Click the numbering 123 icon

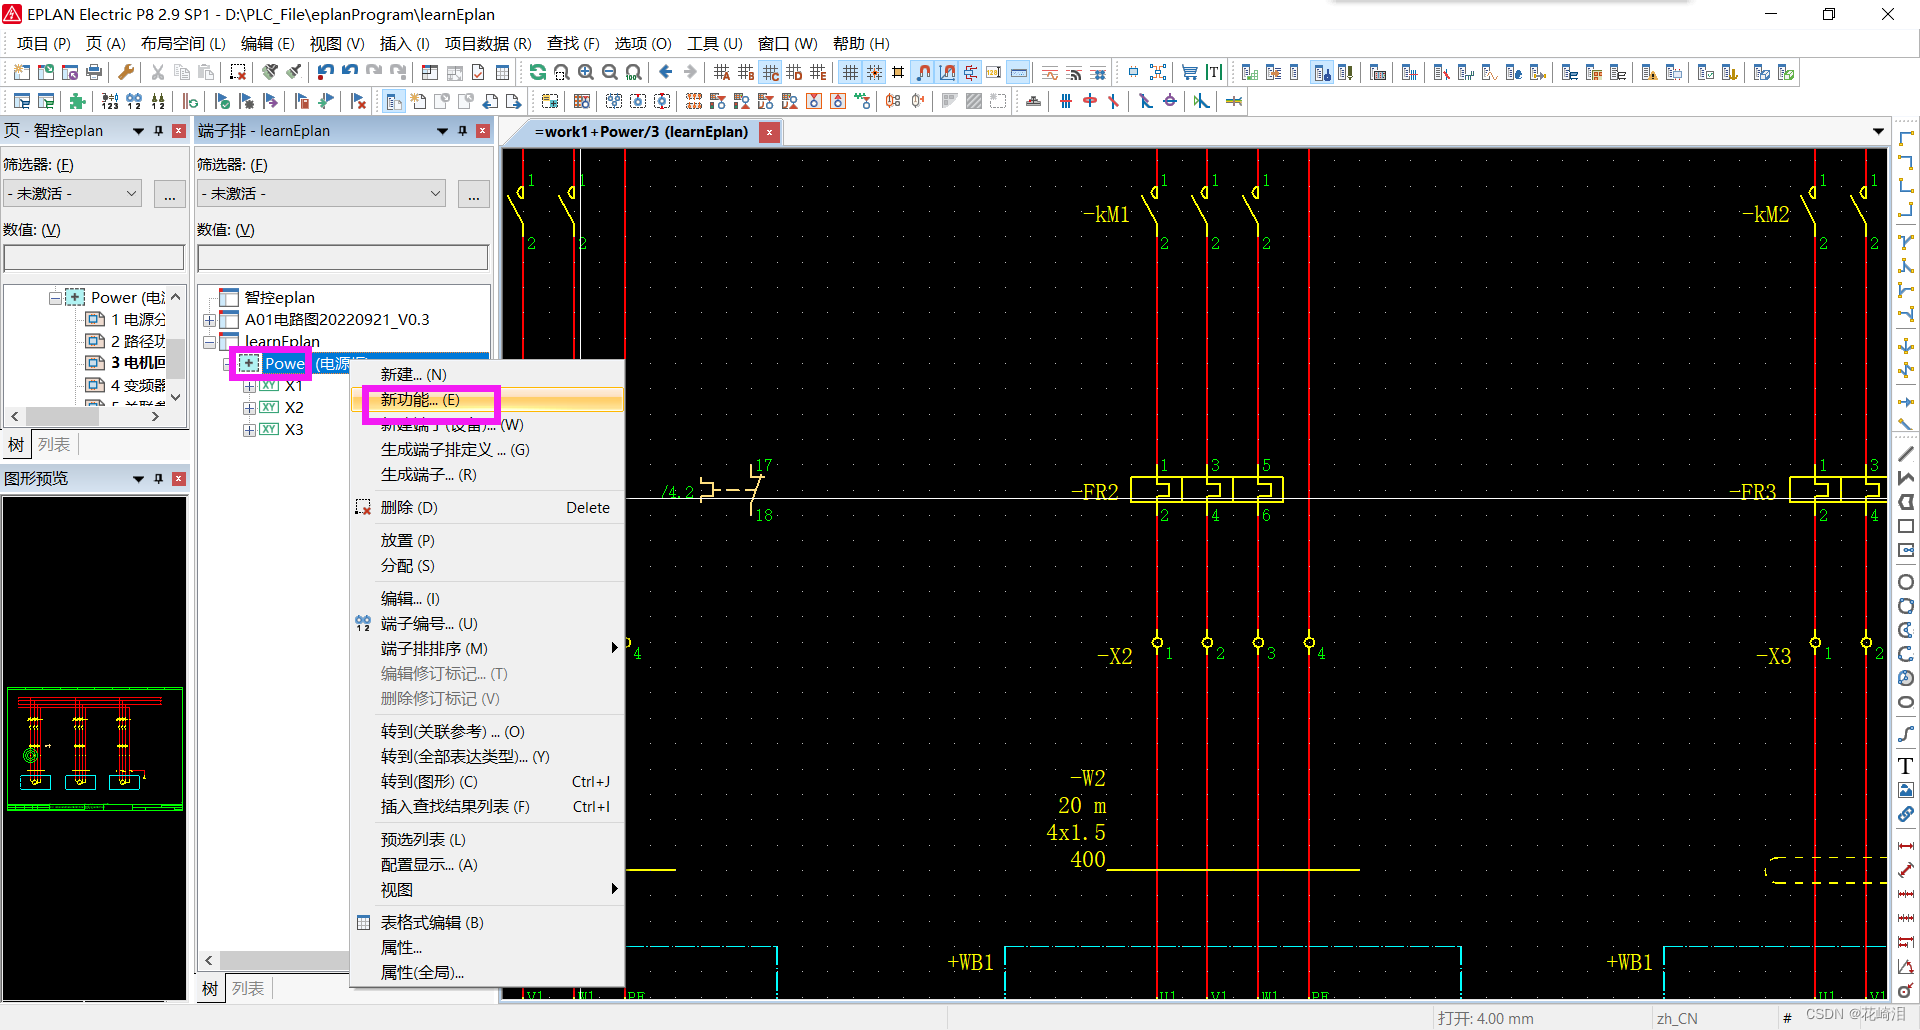tap(110, 101)
